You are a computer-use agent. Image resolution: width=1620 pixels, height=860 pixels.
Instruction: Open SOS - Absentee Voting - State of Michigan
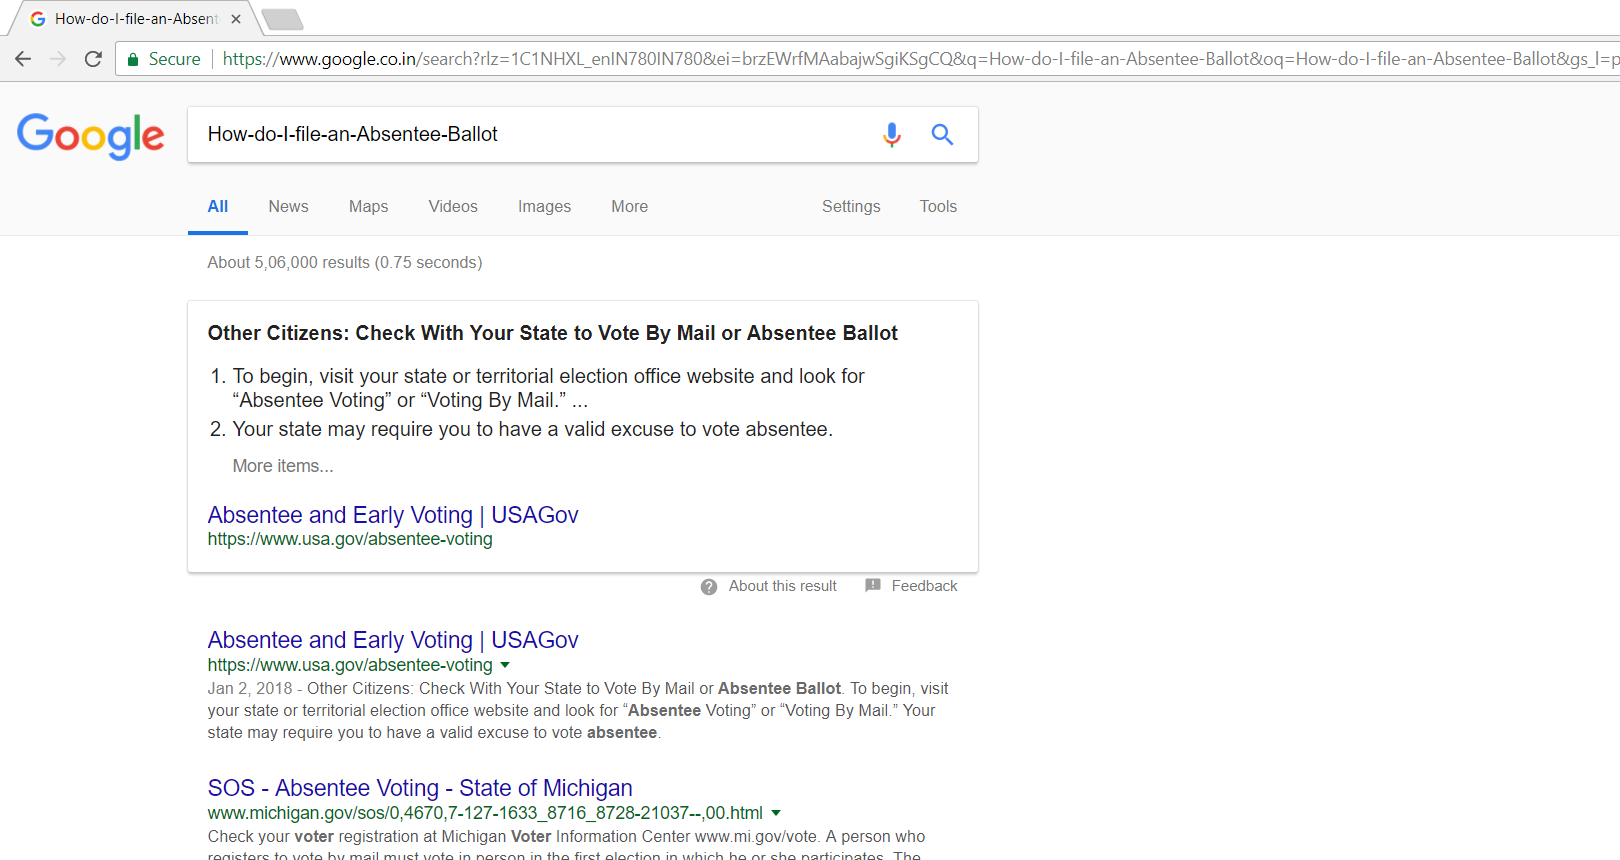pos(420,788)
